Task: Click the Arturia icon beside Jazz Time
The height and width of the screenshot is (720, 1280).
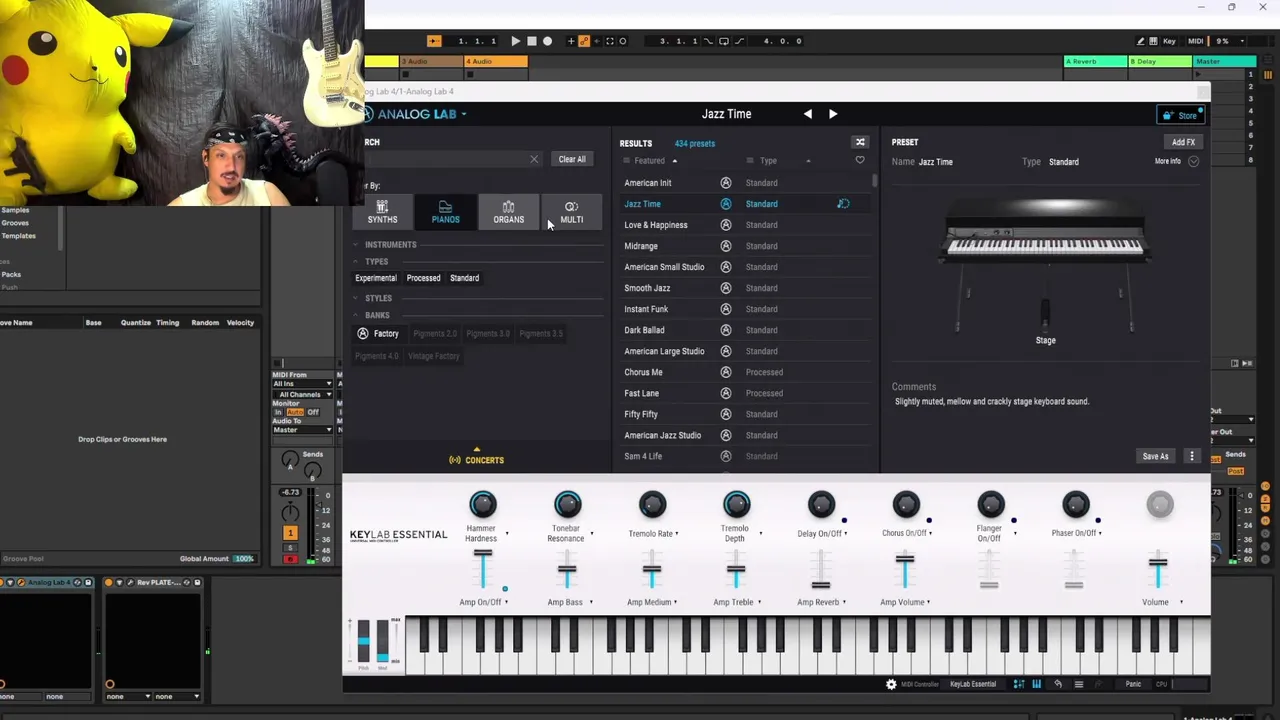Action: tap(726, 204)
